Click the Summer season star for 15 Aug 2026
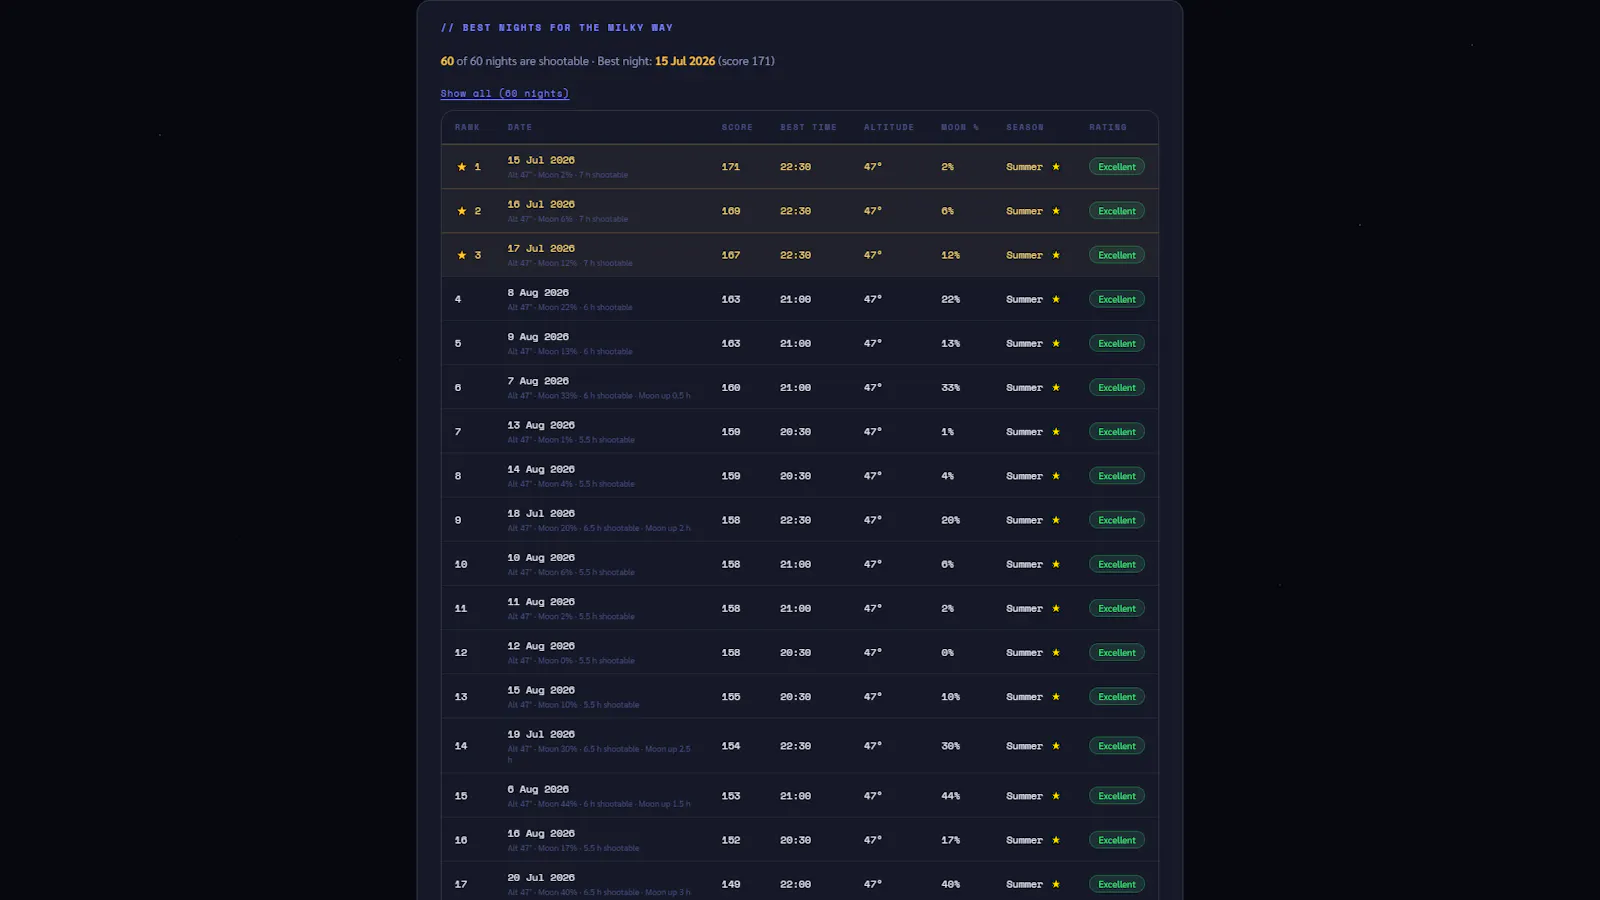The height and width of the screenshot is (900, 1600). [x=1056, y=697]
